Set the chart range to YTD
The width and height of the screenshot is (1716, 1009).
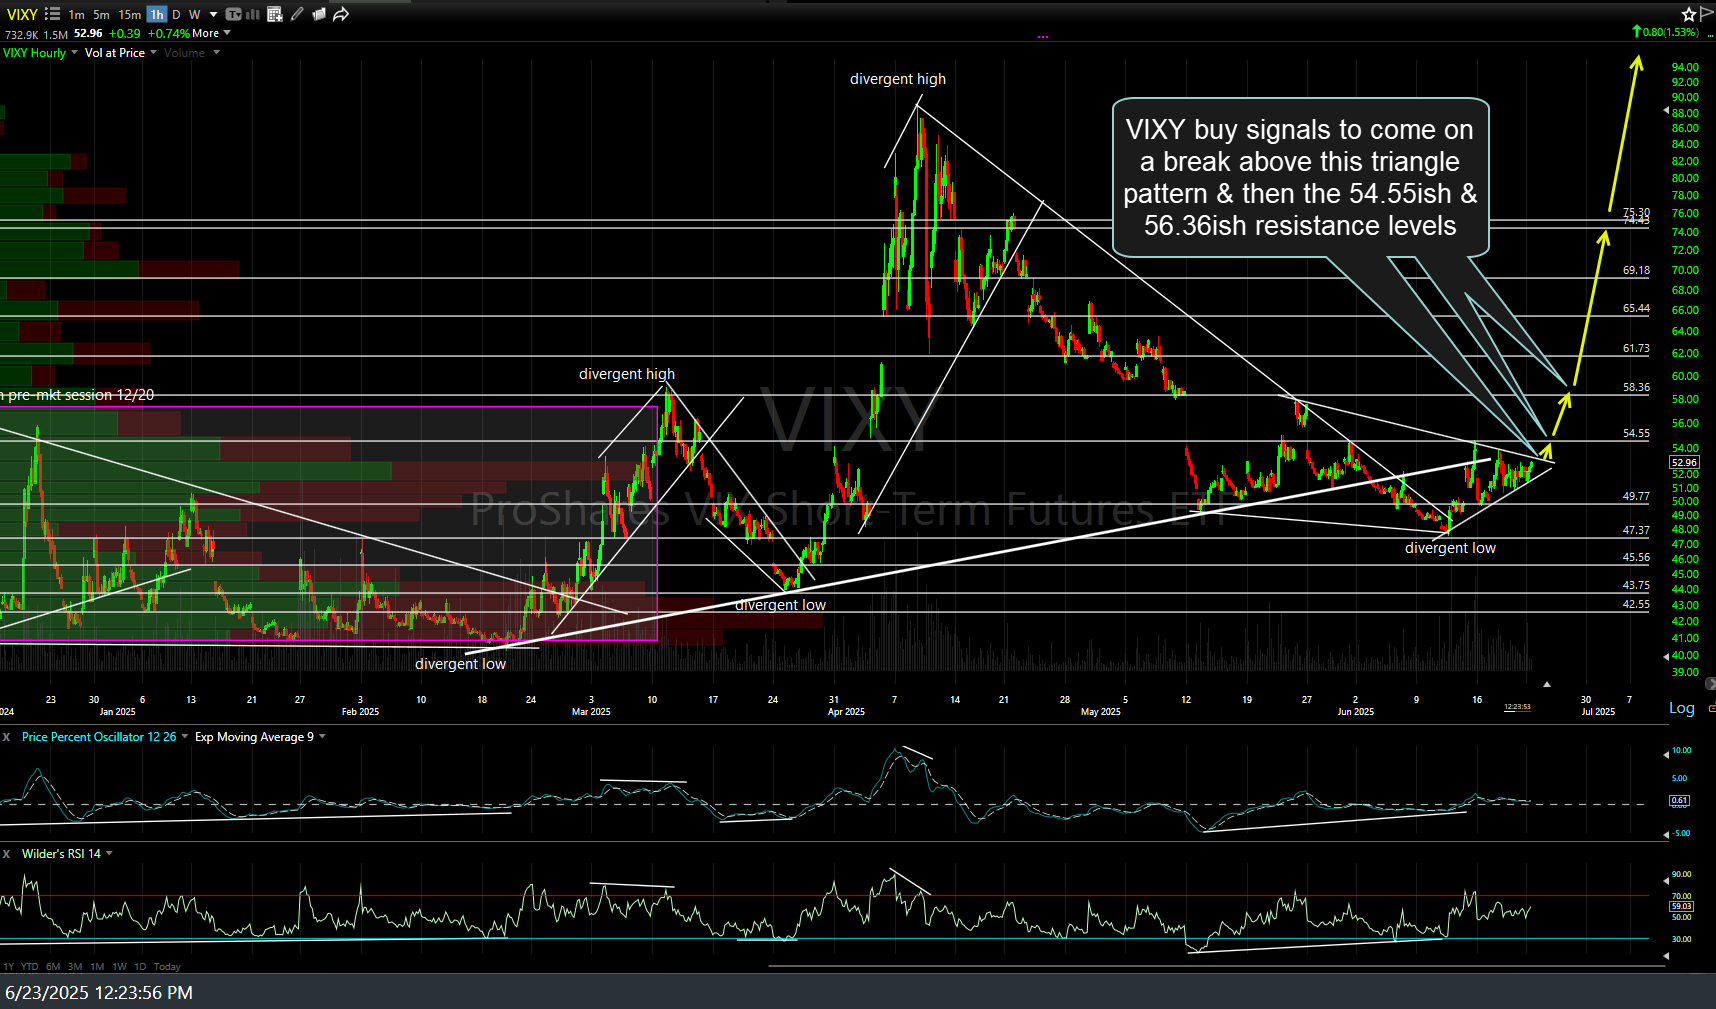click(30, 967)
